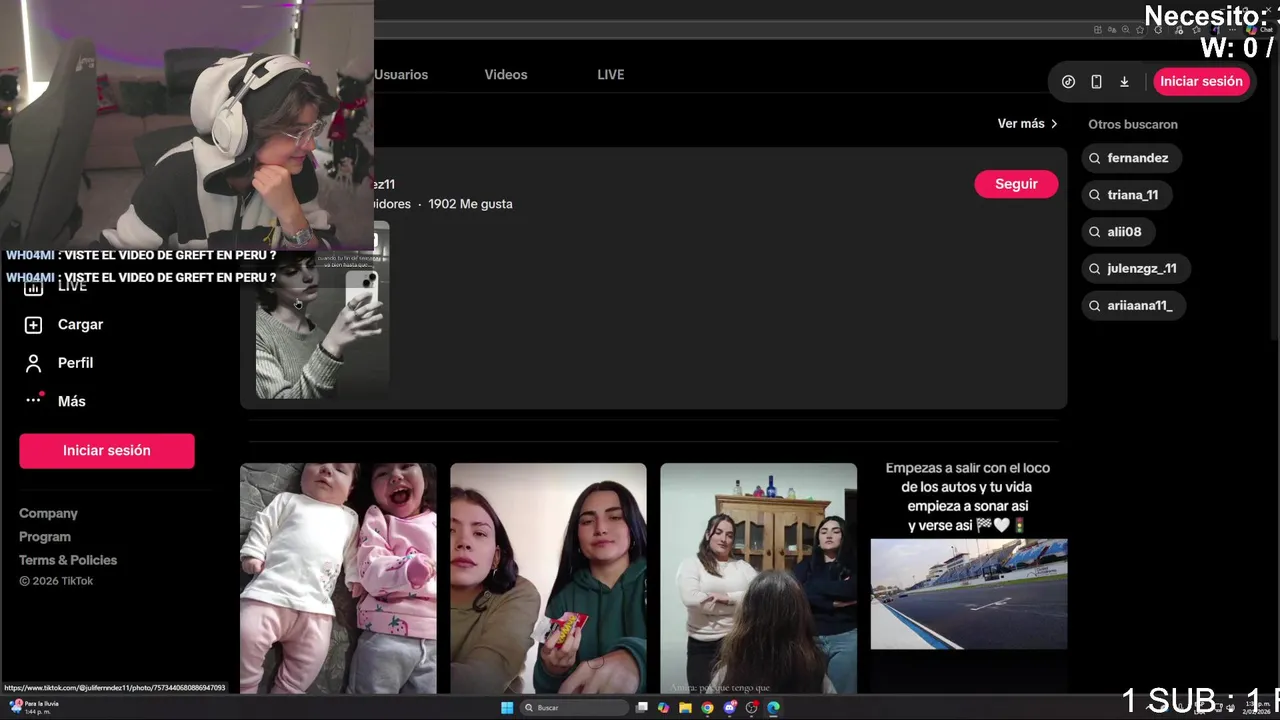Click the TikTok coin icon in top pill

tap(1068, 82)
